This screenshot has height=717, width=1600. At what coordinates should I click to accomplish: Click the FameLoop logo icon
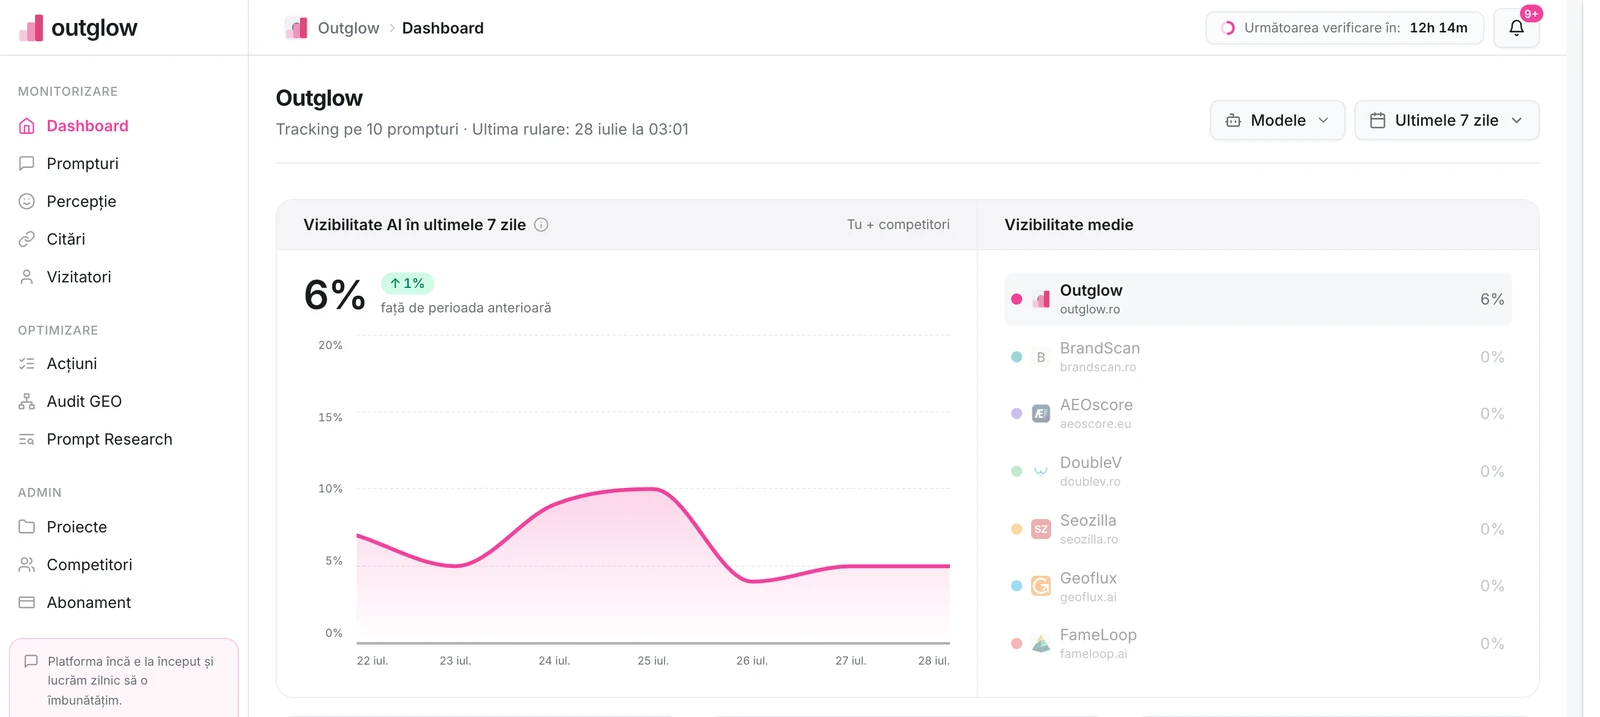point(1041,644)
